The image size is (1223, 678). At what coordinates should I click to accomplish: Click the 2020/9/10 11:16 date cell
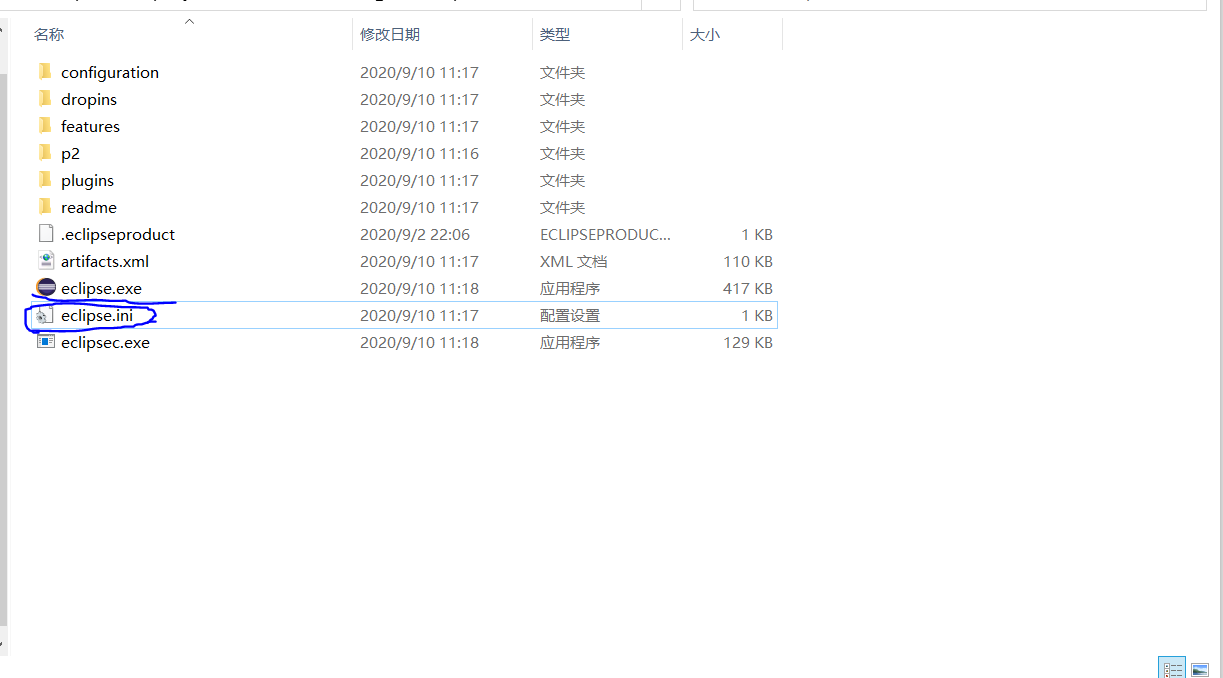click(x=419, y=153)
